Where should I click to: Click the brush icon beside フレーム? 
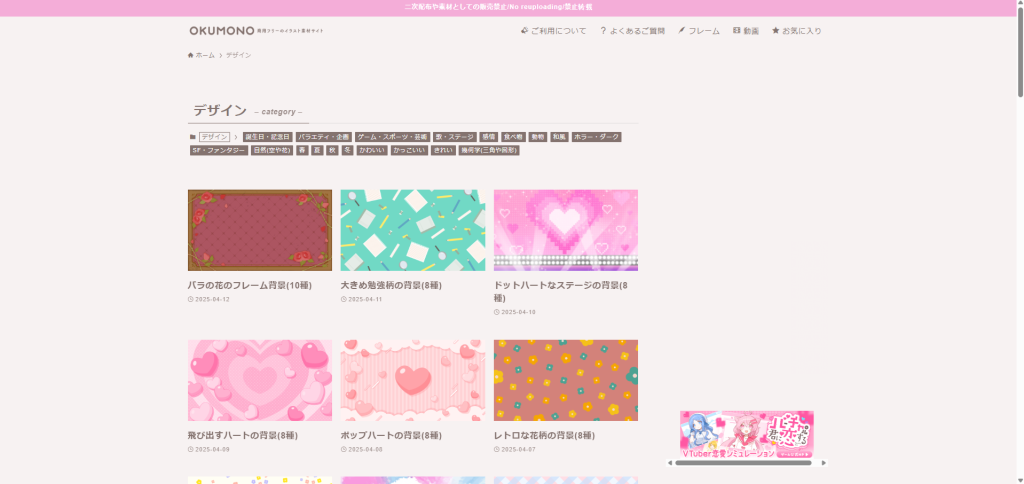[682, 31]
